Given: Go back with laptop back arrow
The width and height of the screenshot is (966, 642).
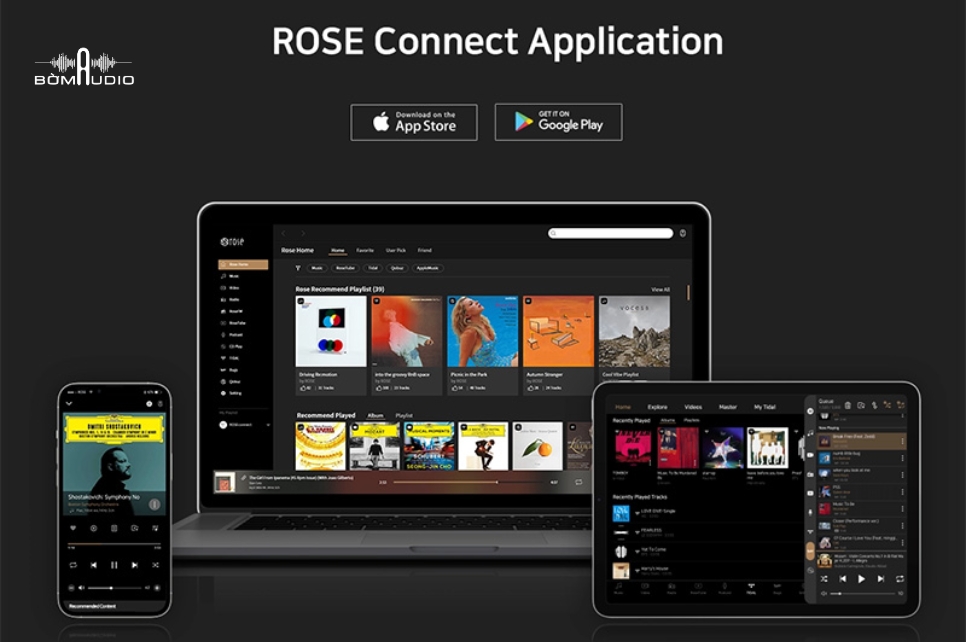Looking at the screenshot, I should (283, 234).
